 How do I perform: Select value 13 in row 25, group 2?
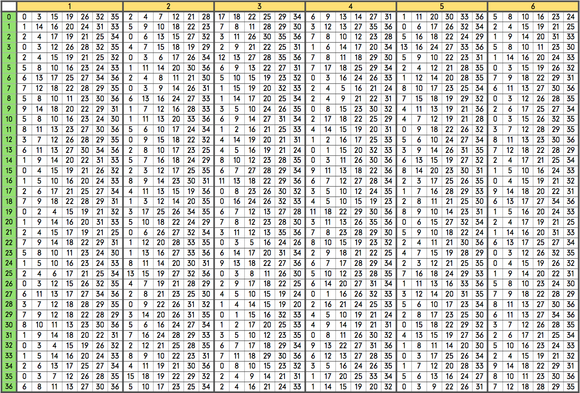(131, 273)
